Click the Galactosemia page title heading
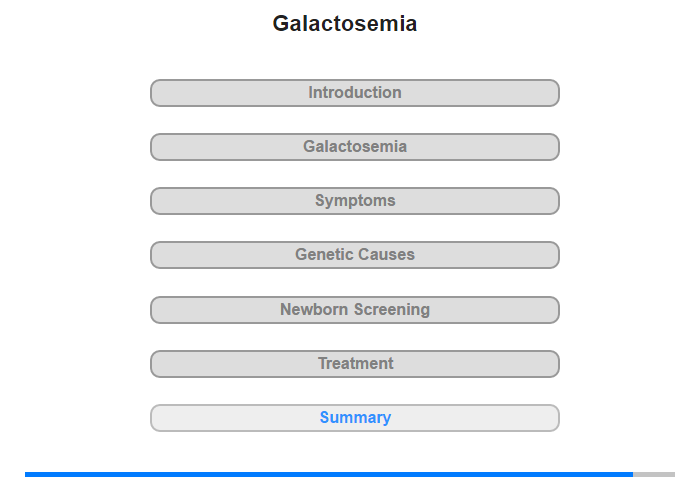This screenshot has width=700, height=480. [345, 24]
